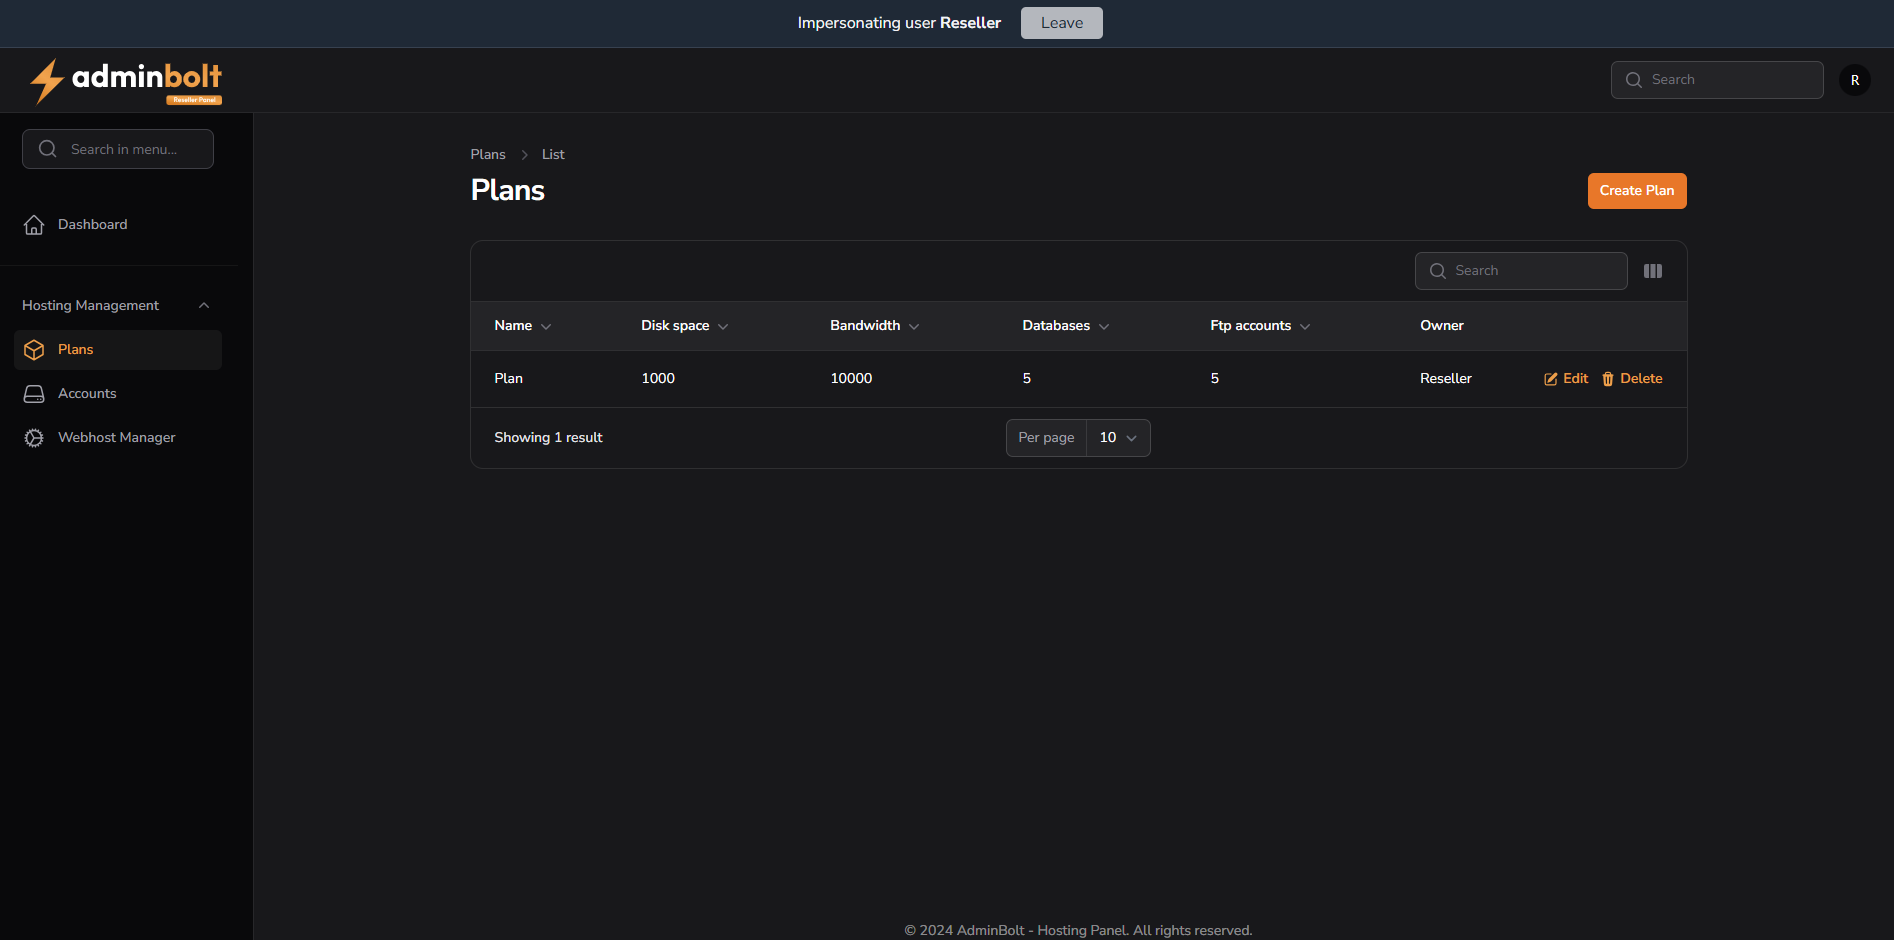Toggle sorting on the Ftp accounts column
The width and height of the screenshot is (1894, 940).
(1305, 326)
